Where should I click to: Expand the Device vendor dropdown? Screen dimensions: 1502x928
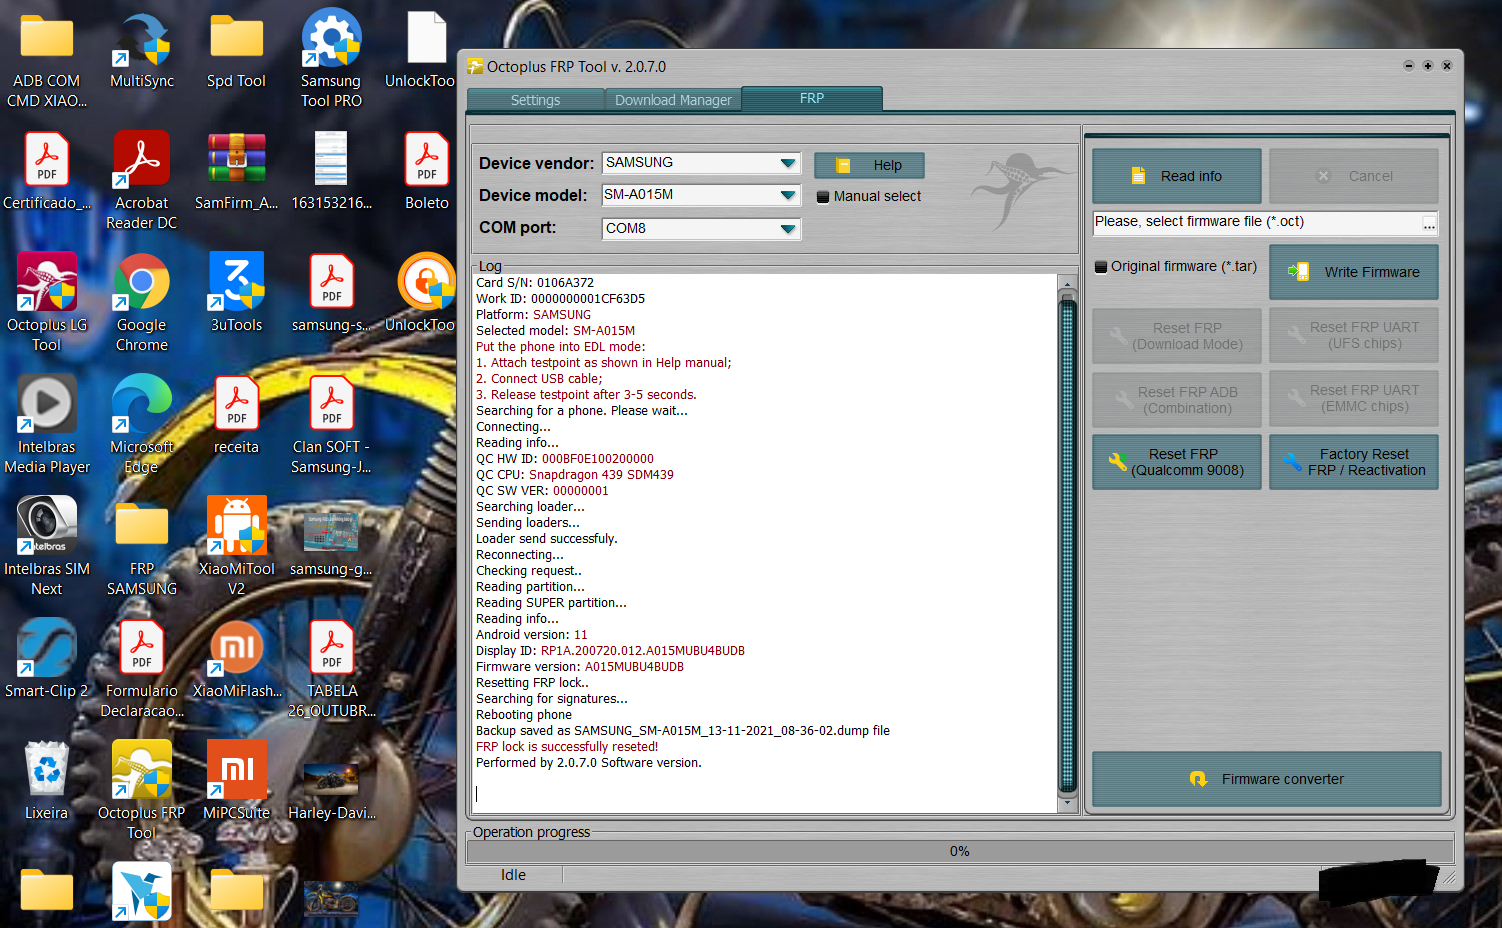coord(788,163)
